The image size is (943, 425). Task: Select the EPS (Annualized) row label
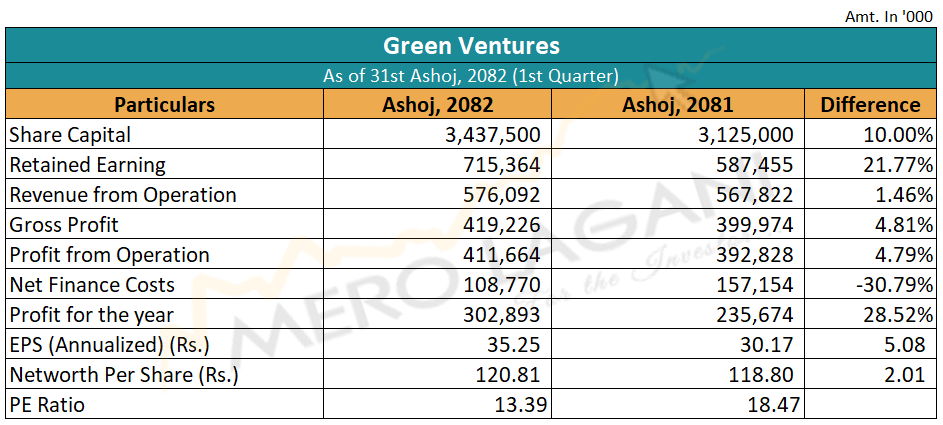[109, 345]
